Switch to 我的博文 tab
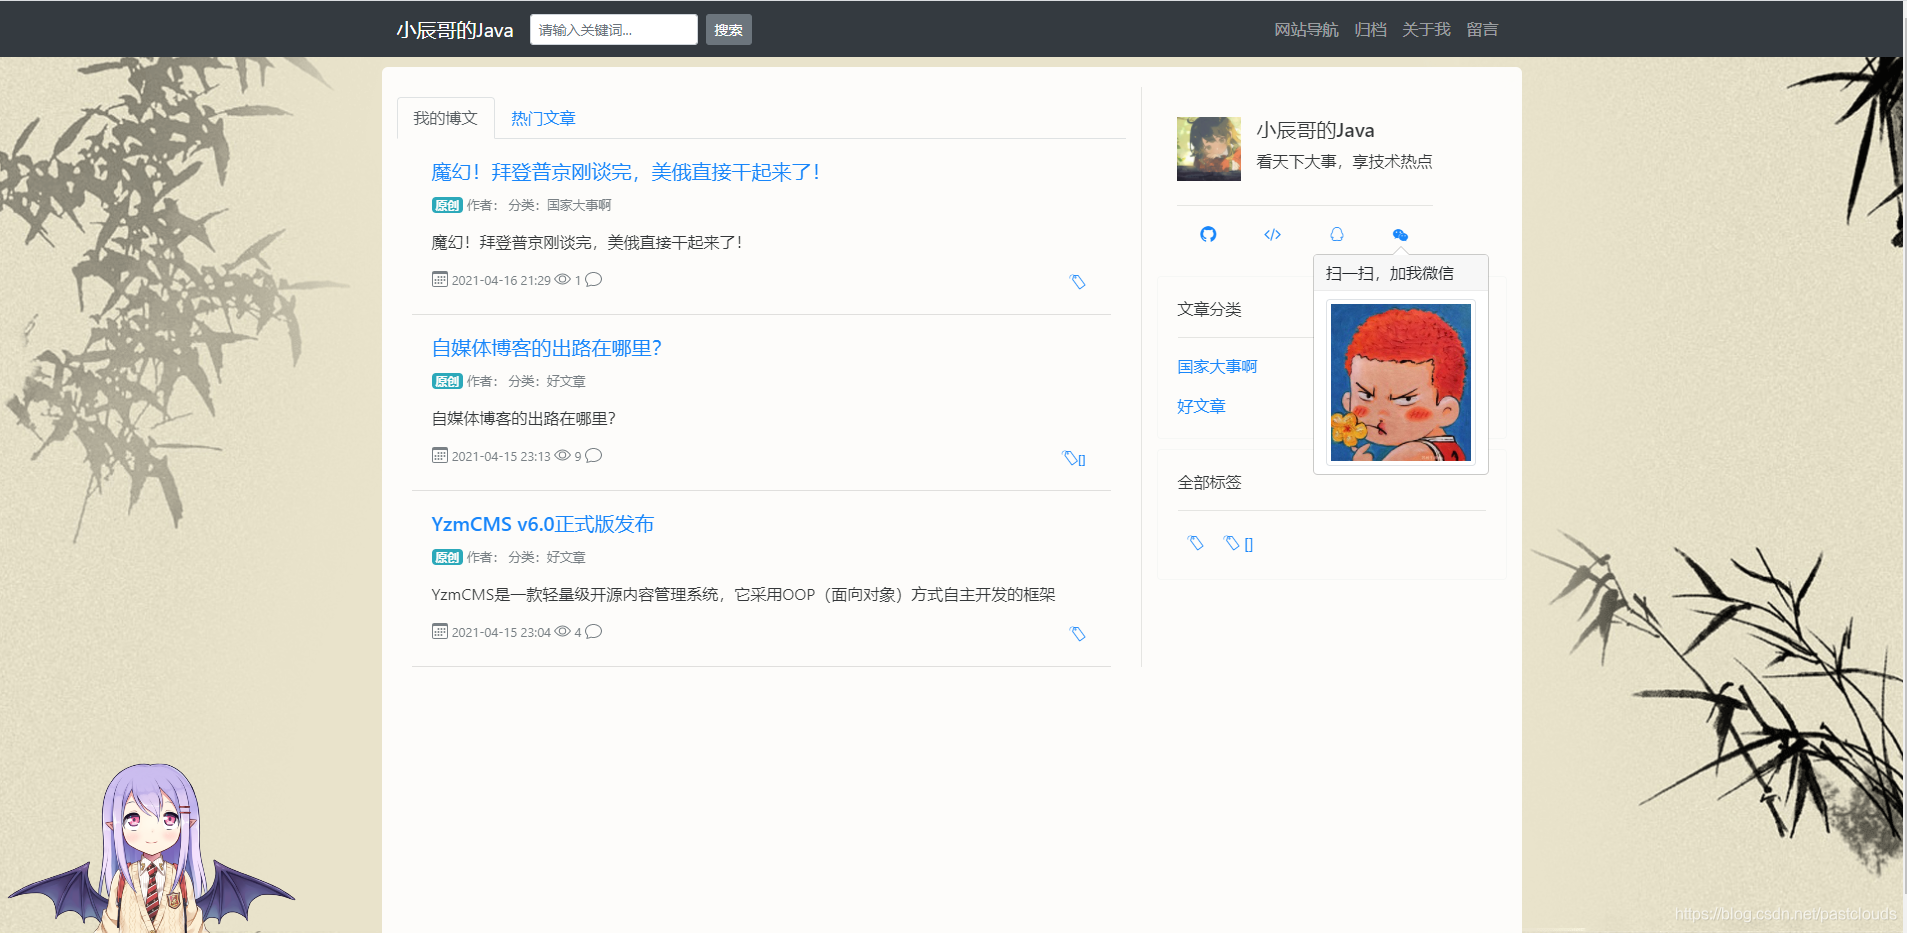The image size is (1907, 933). coord(446,118)
